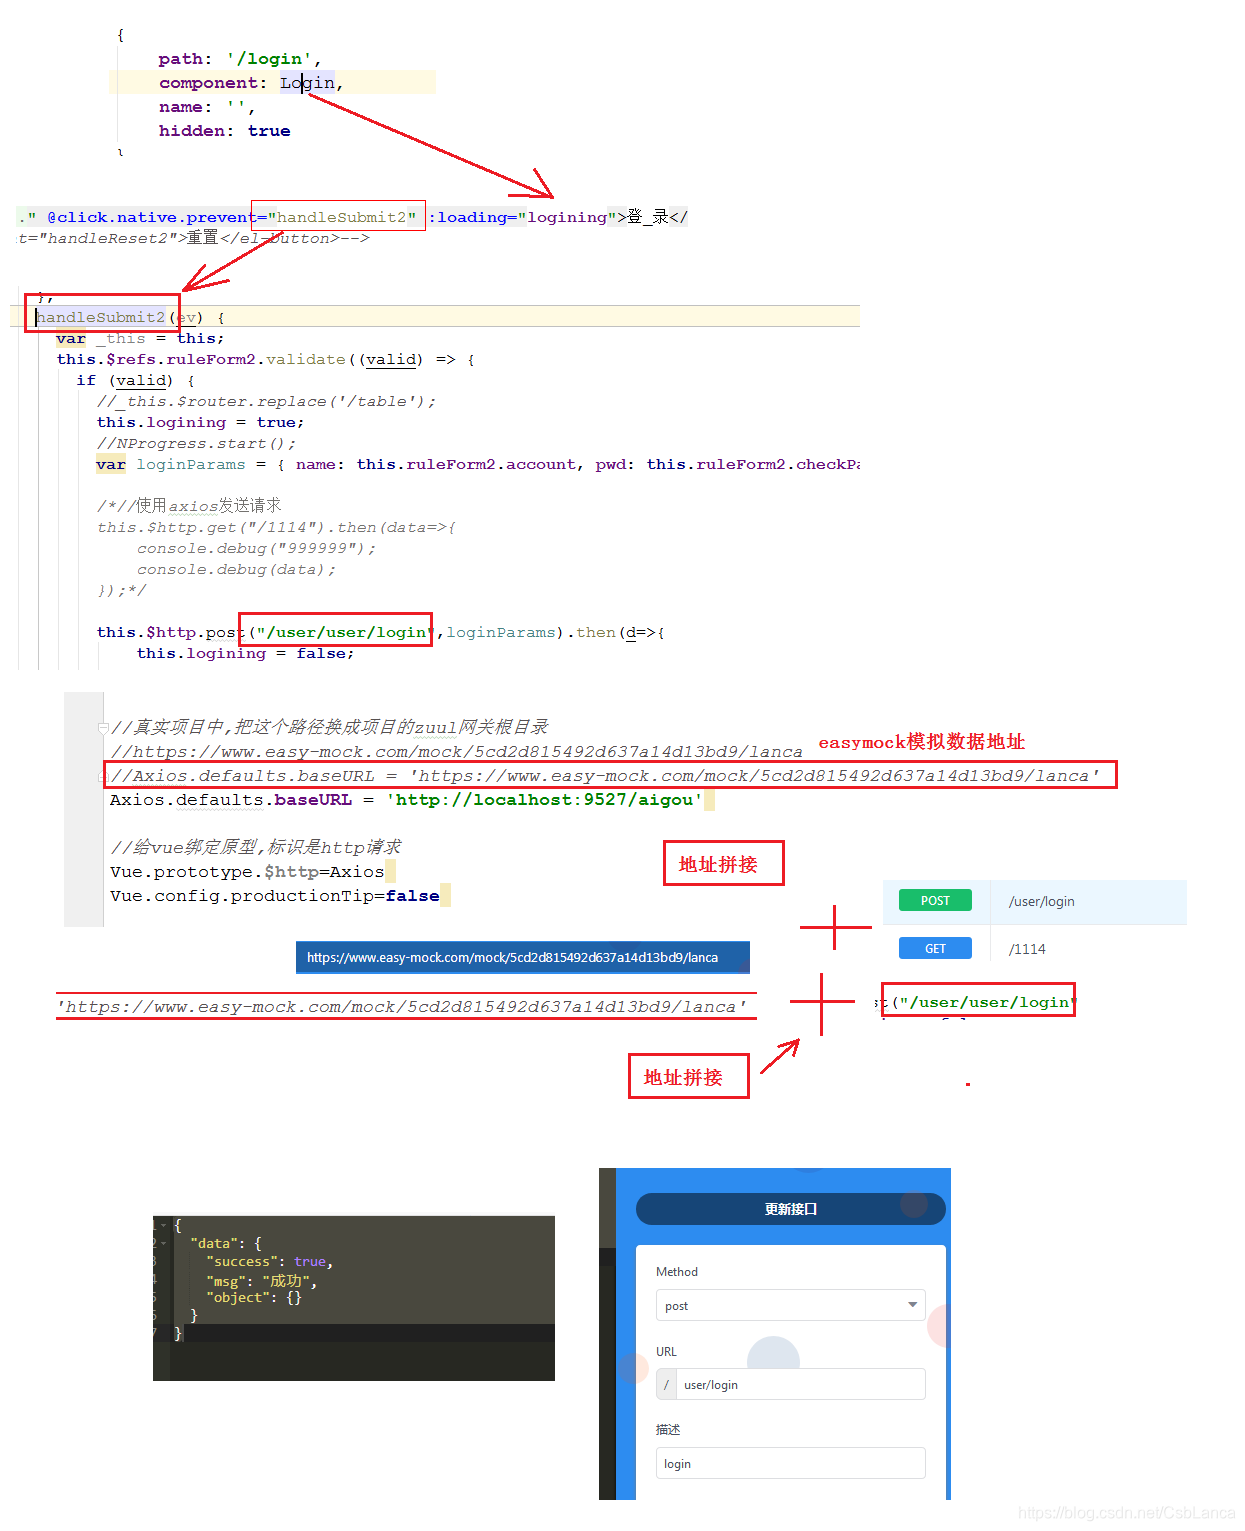Click the this.$http.post call line

(380, 632)
